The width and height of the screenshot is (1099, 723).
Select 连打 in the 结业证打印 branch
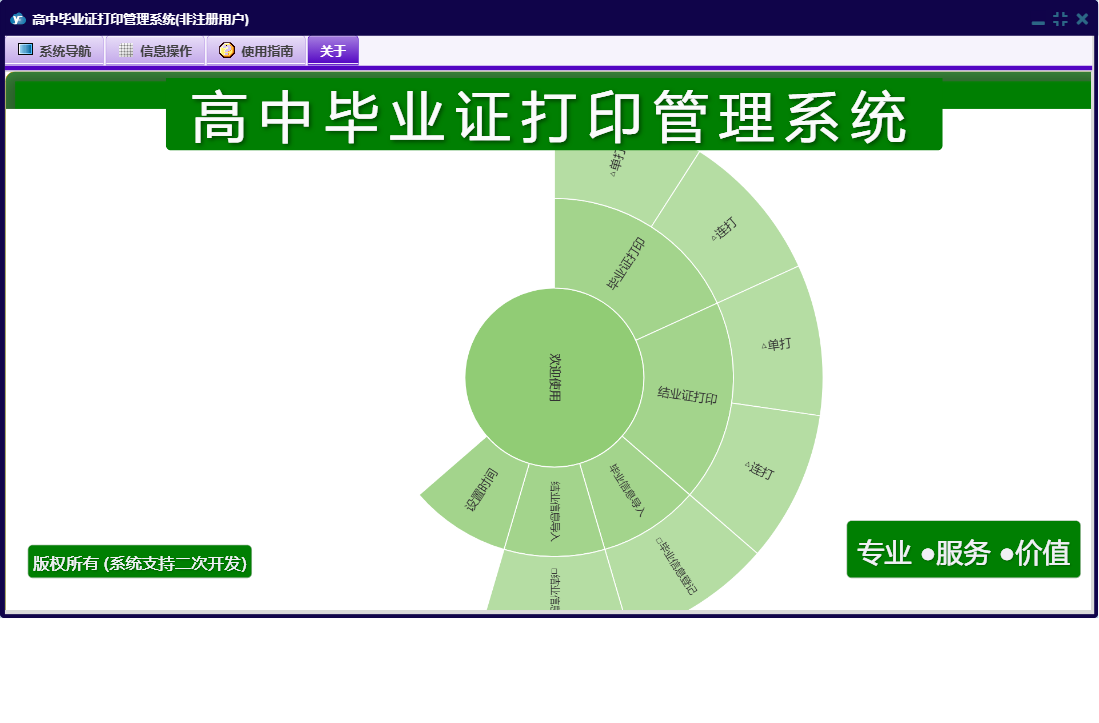760,470
